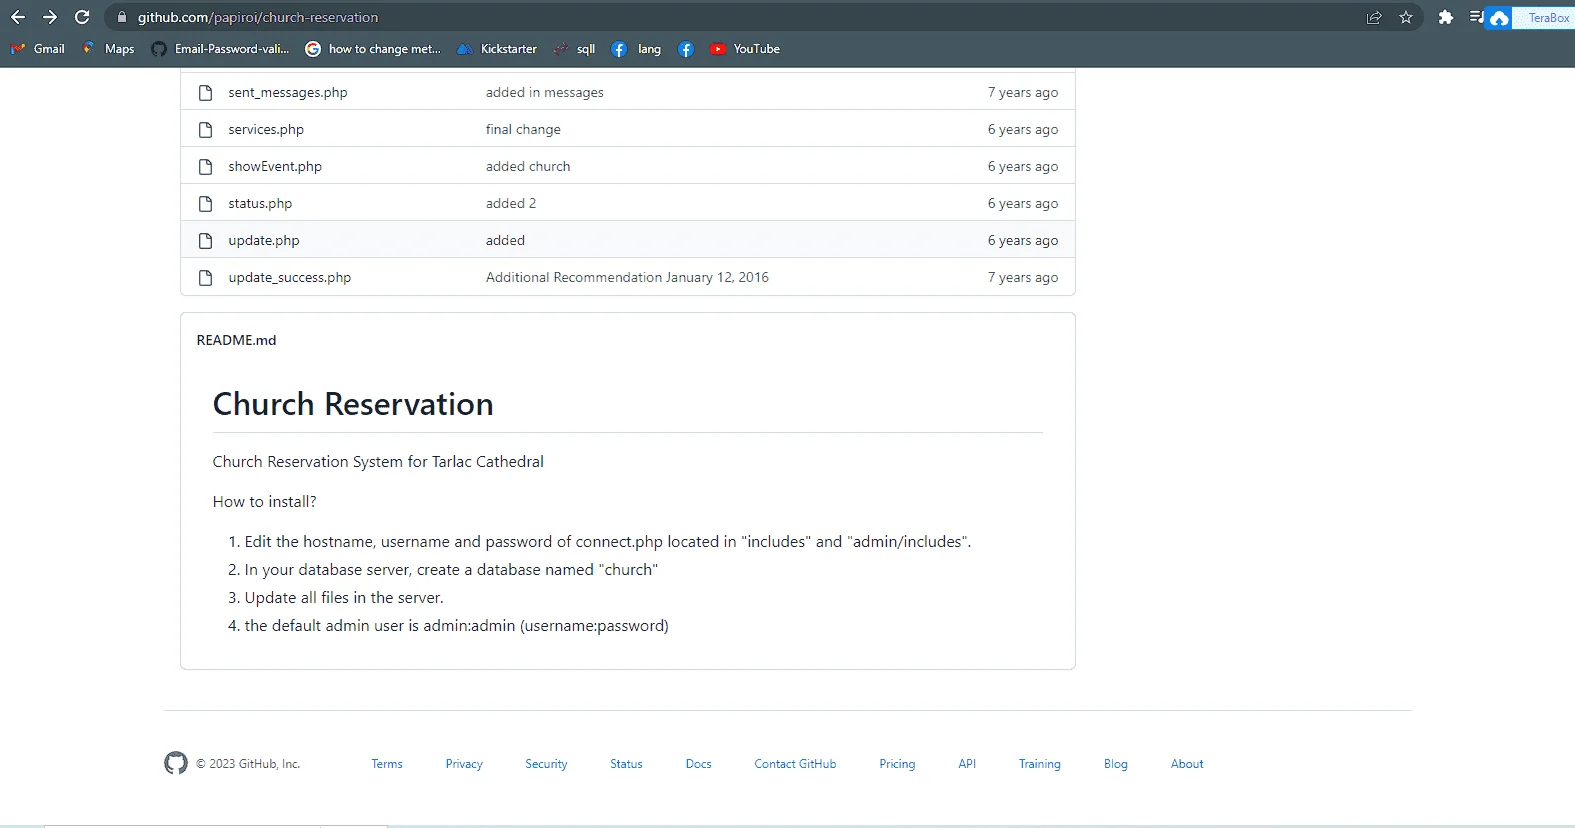The image size is (1575, 828).
Task: Click '7 years ago' on update_success.php row
Action: 1023,277
